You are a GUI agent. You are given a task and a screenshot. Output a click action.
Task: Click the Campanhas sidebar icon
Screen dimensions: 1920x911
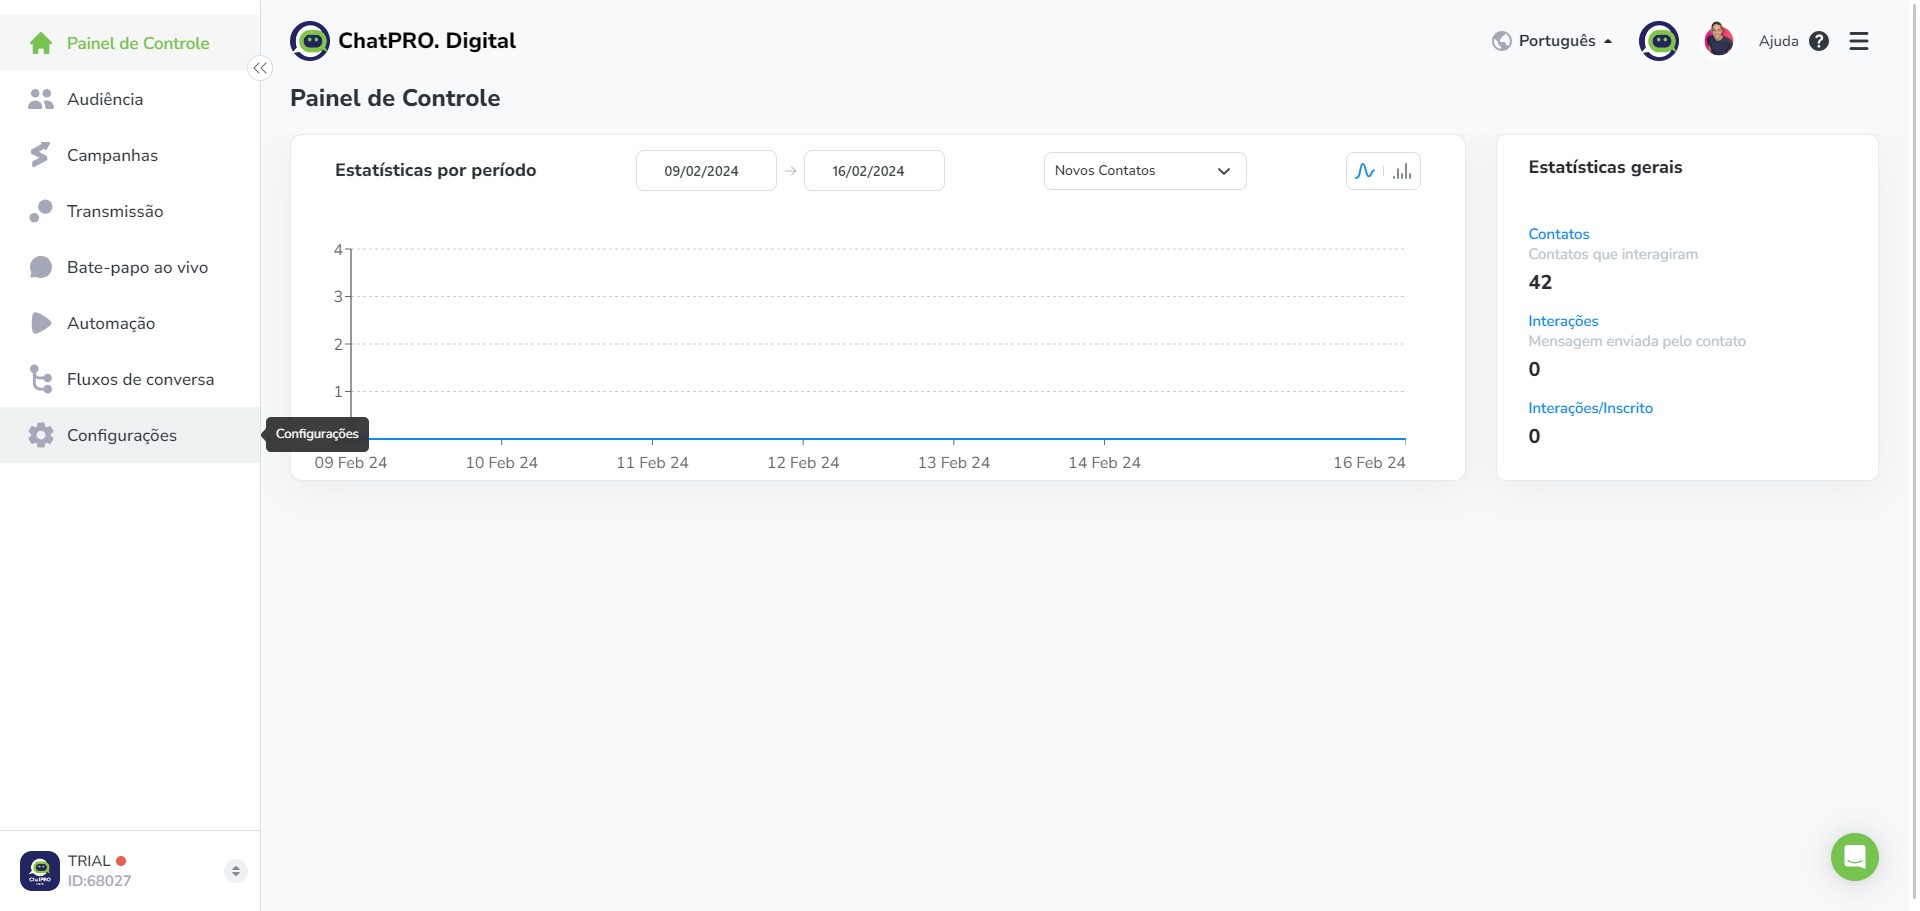[x=40, y=155]
